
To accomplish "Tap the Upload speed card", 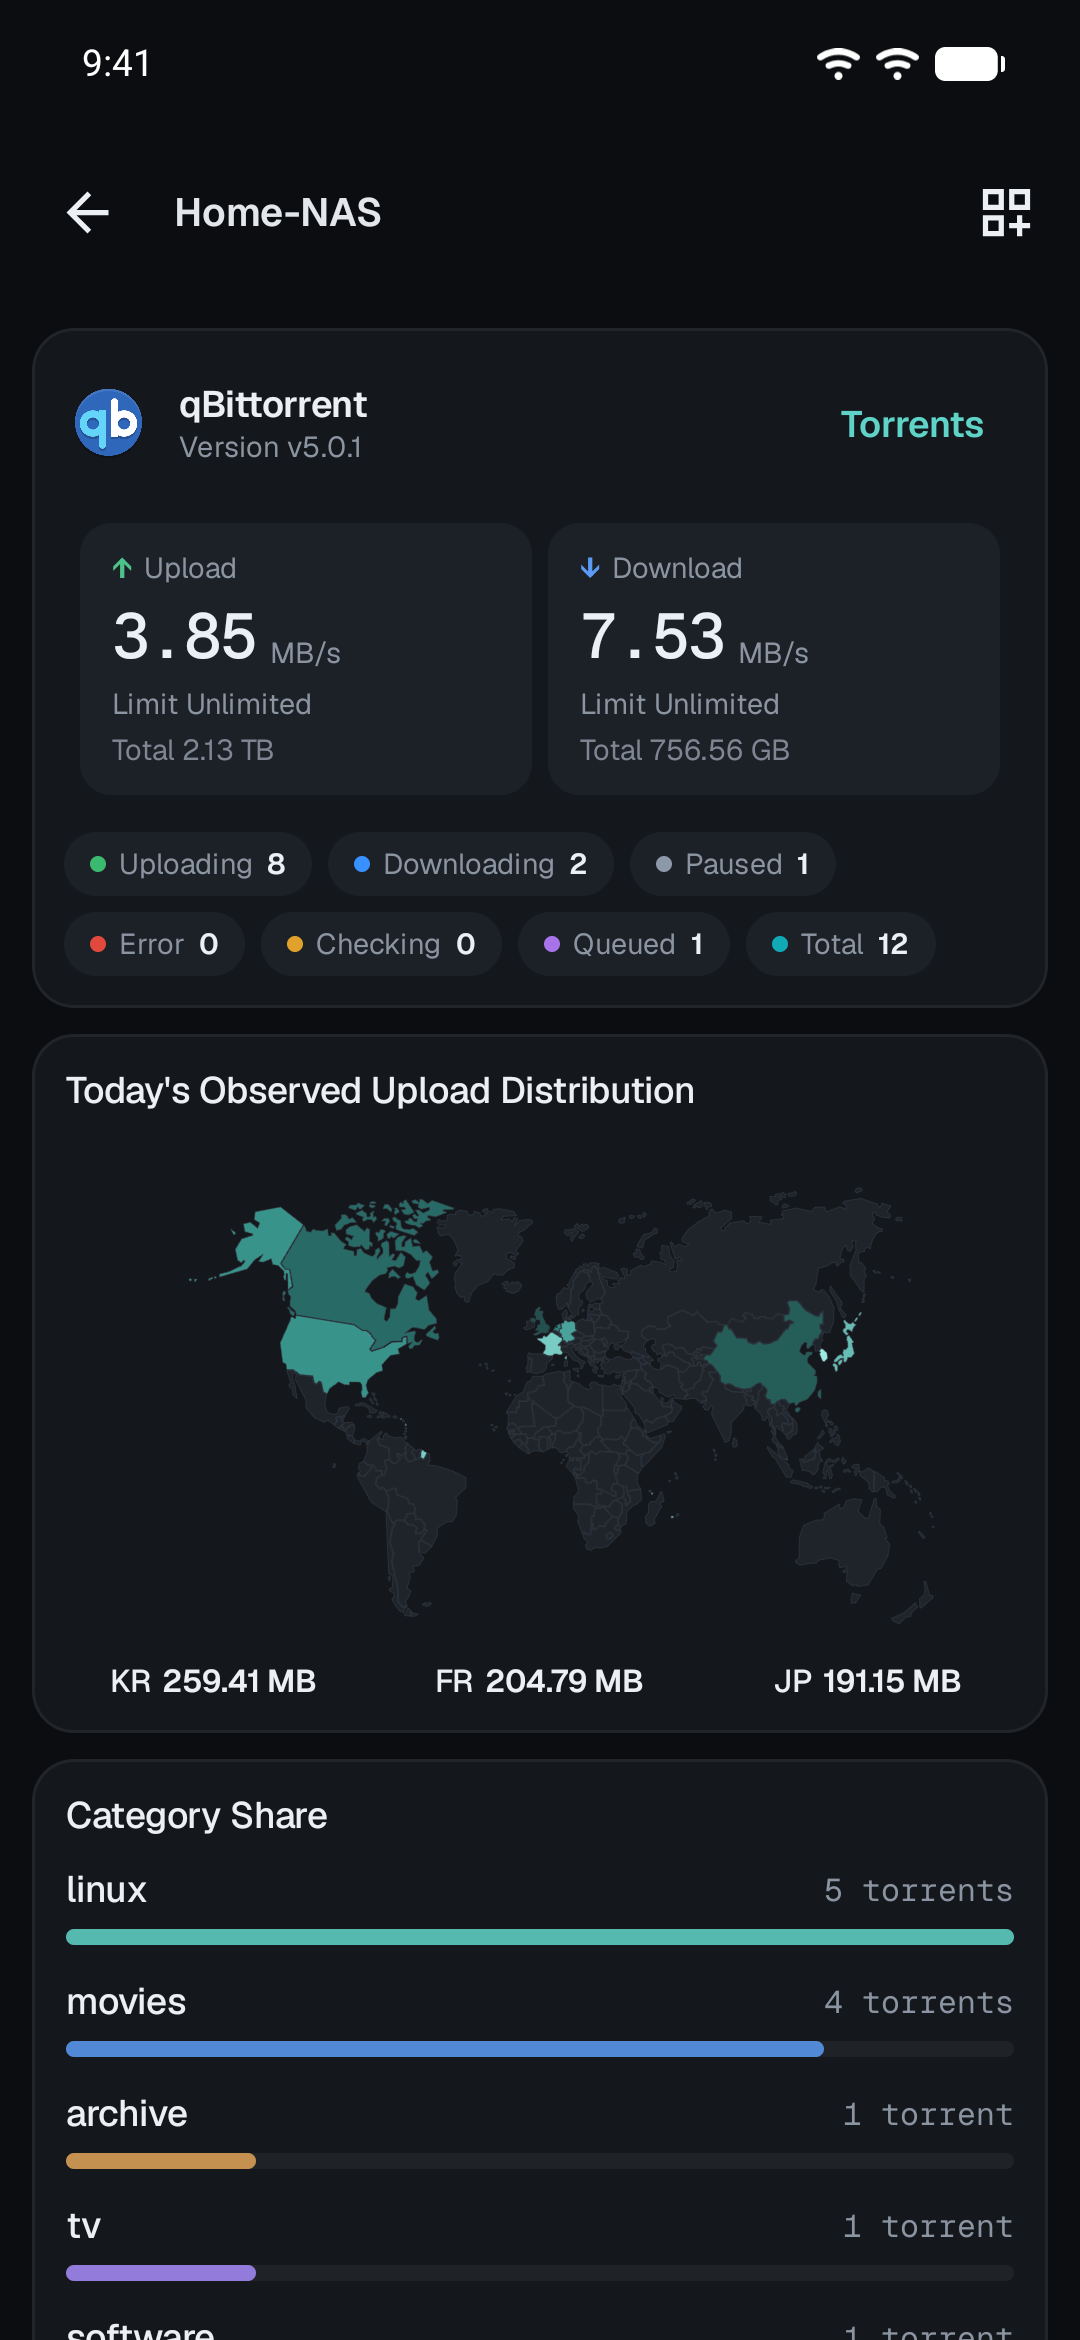I will tap(306, 659).
